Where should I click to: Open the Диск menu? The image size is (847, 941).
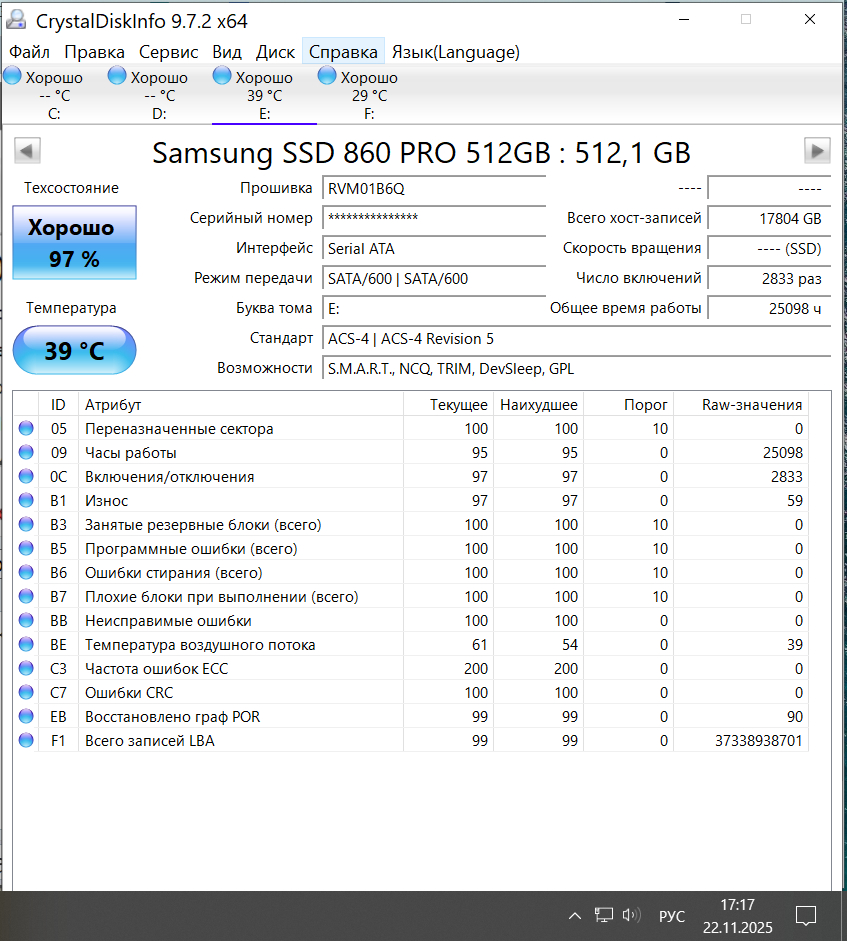[x=275, y=52]
